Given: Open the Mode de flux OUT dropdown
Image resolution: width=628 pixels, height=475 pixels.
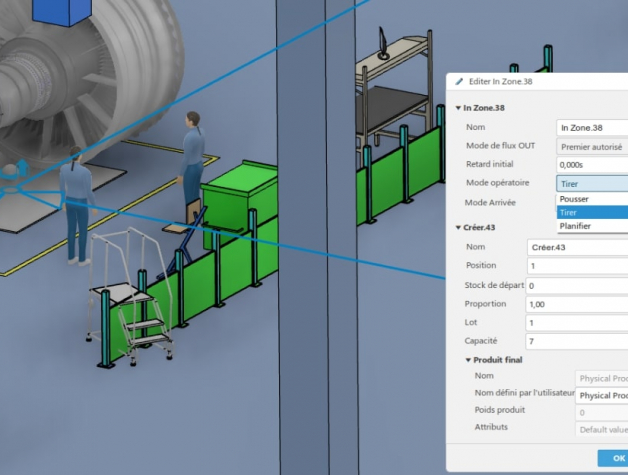Looking at the screenshot, I should tap(591, 146).
